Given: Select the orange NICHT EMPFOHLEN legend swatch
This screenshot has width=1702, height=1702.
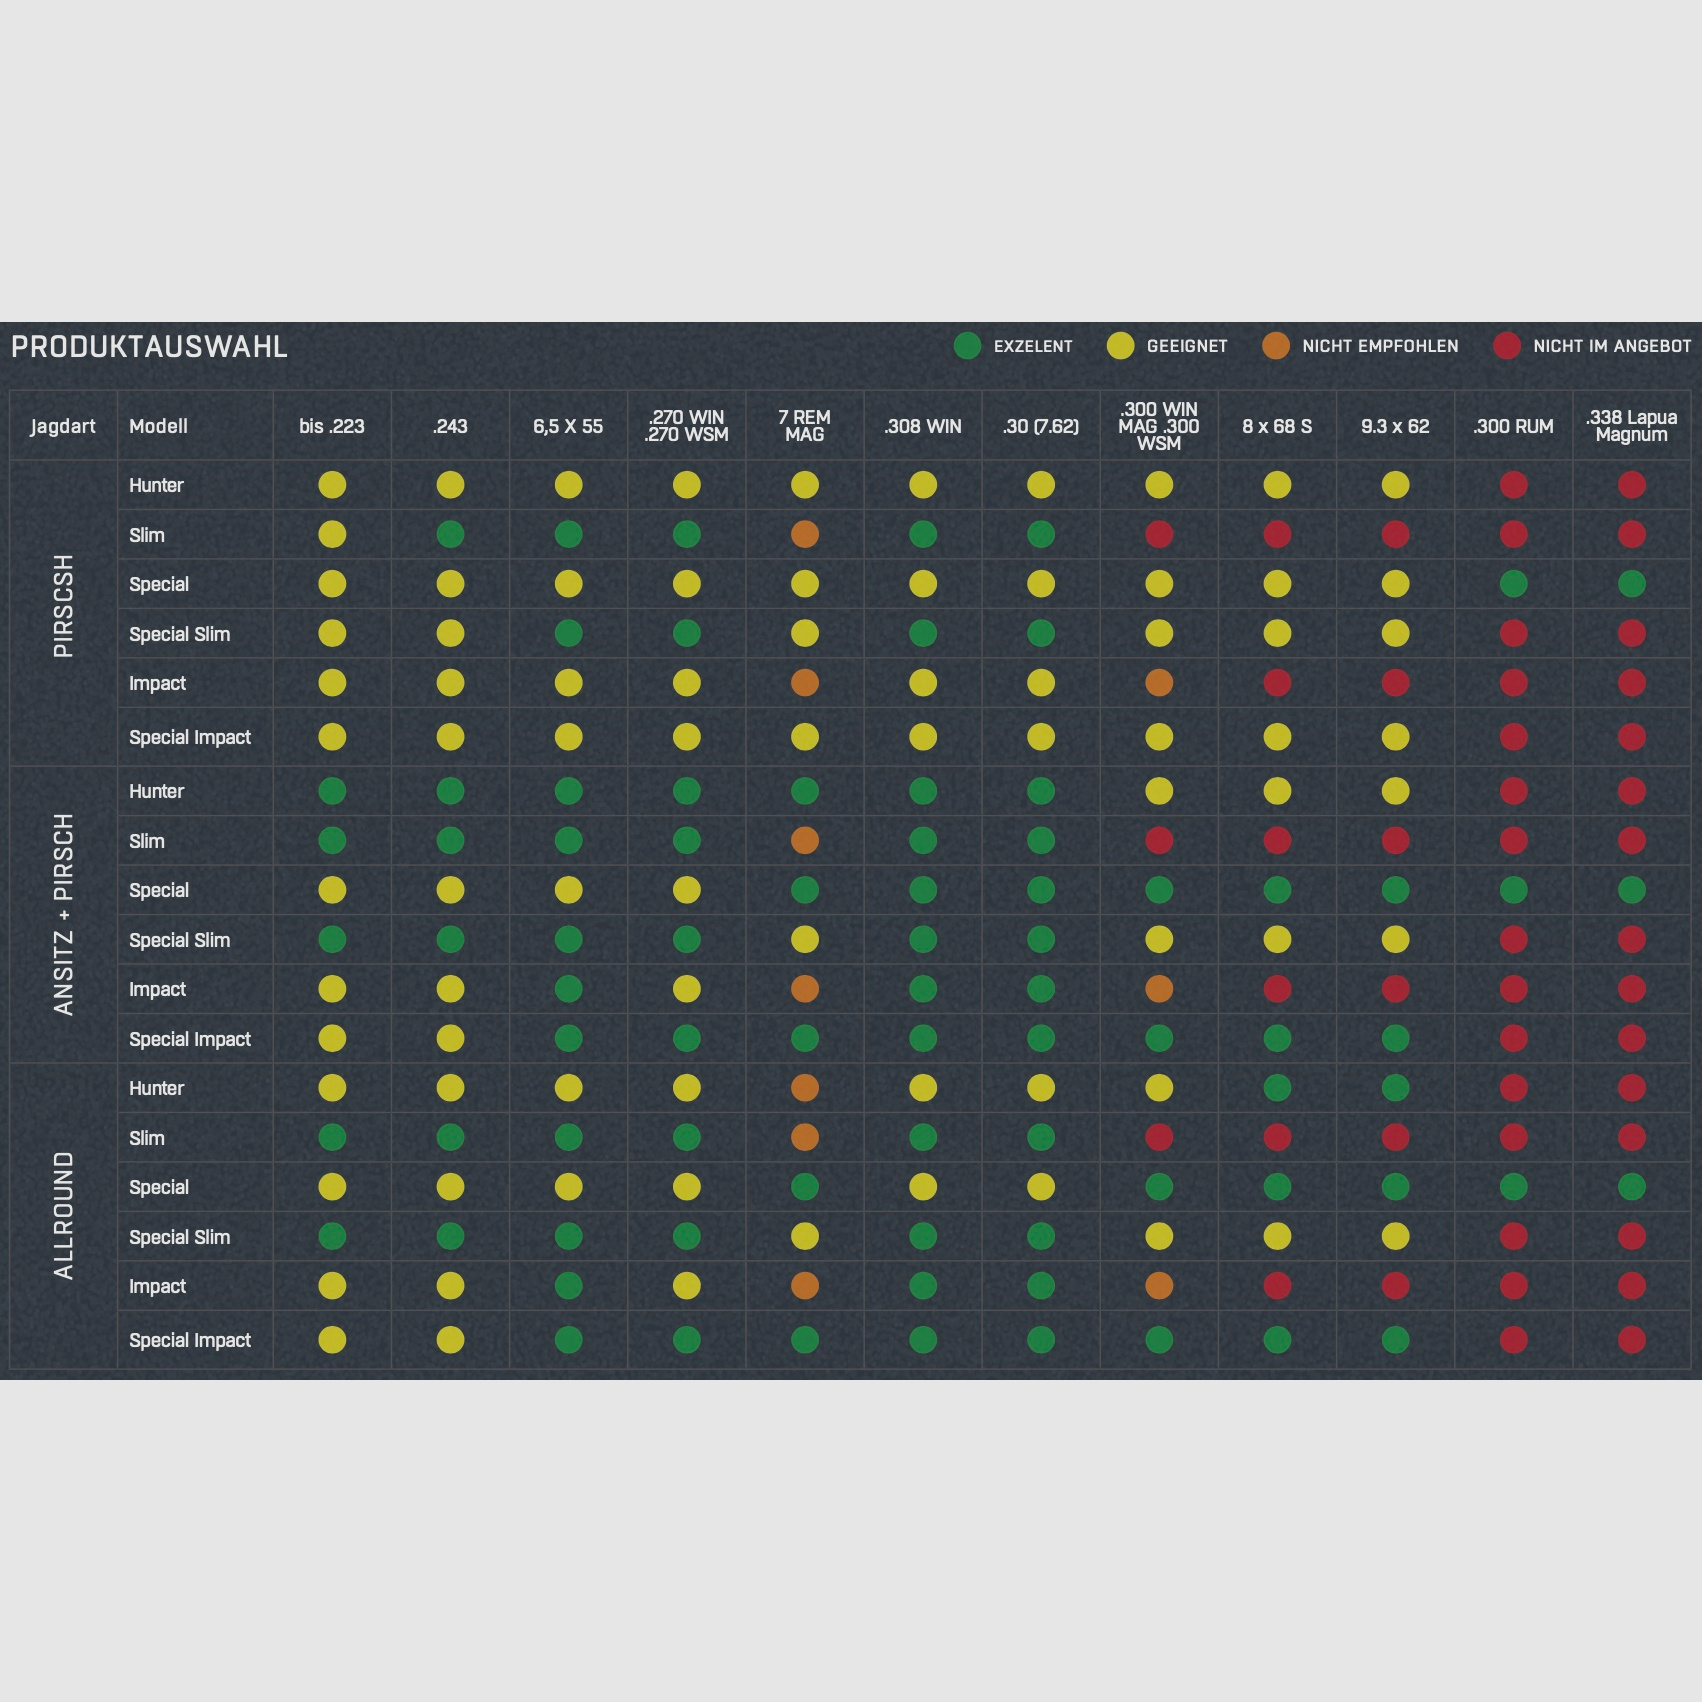Looking at the screenshot, I should 1275,346.
